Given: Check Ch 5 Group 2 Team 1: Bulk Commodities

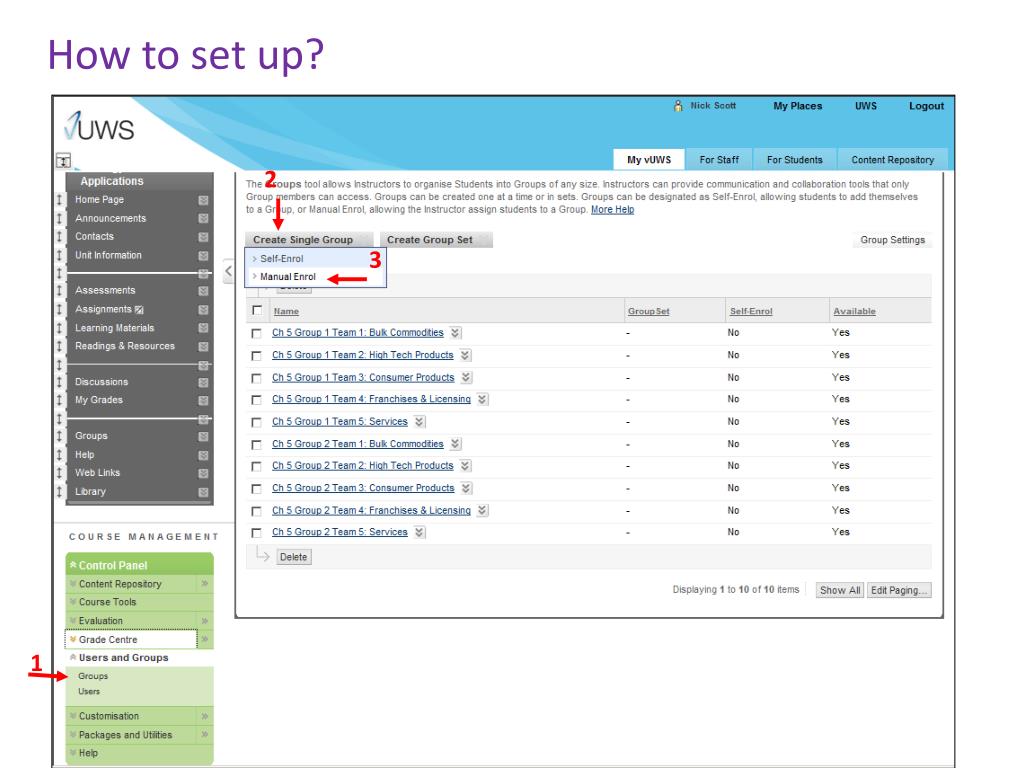Looking at the screenshot, I should tap(257, 445).
